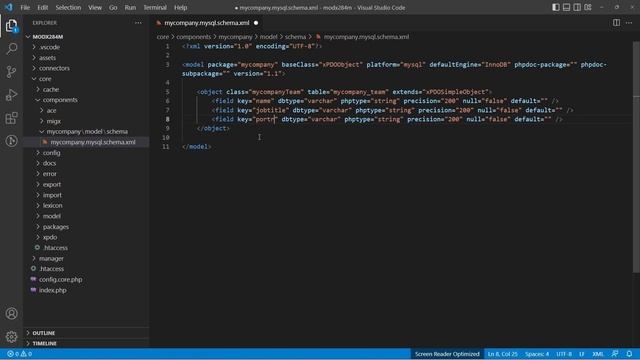
Task: Collapse the mycompany\model\schema folder
Action: (87, 131)
